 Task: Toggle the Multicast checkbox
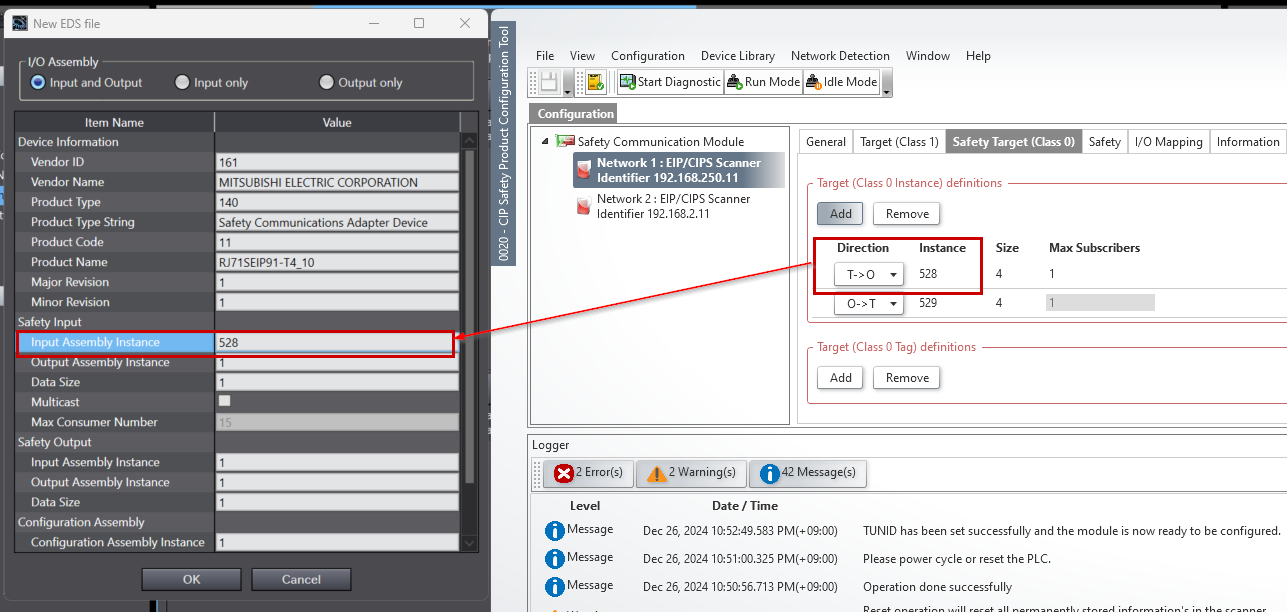coord(224,401)
